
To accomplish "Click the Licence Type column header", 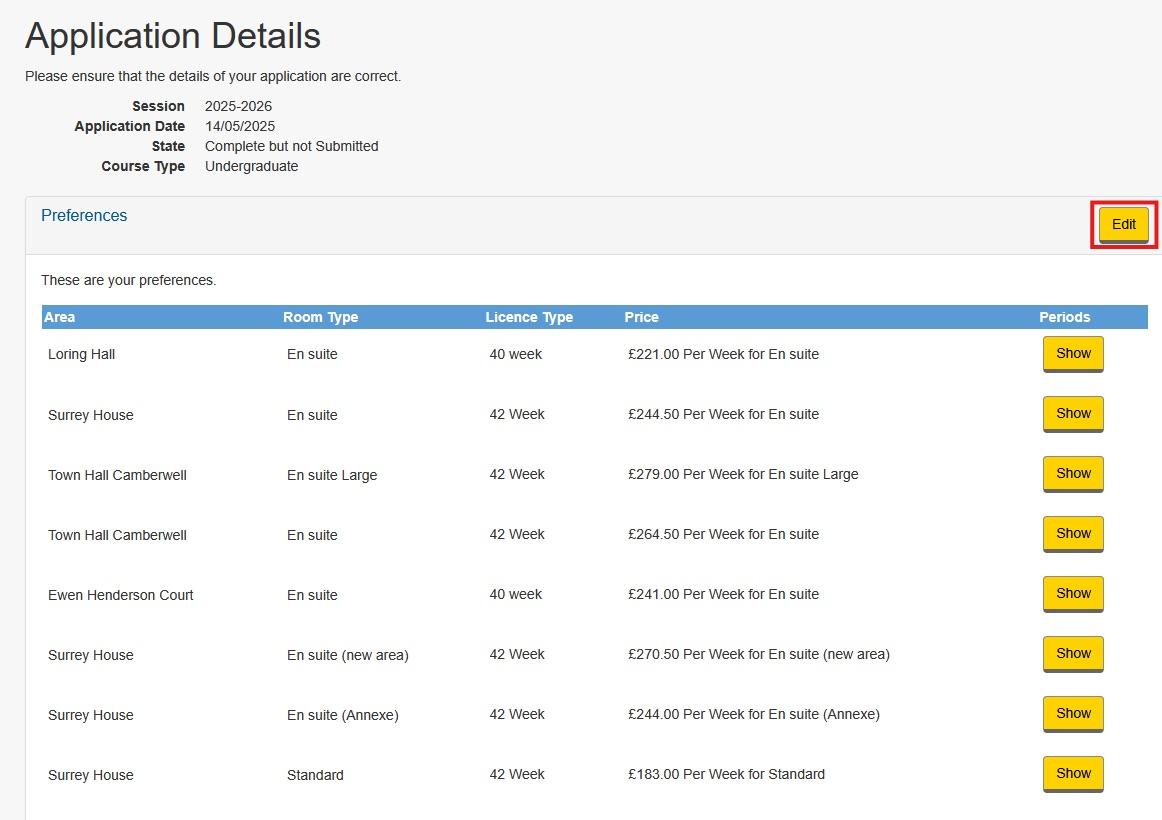I will tap(528, 317).
